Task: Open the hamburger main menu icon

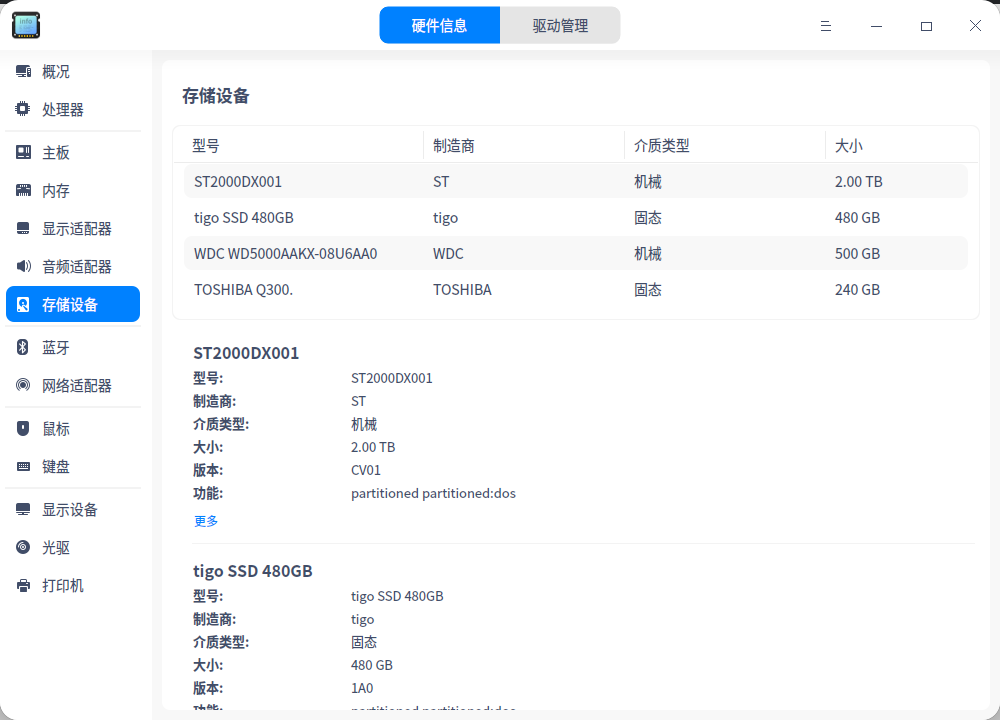Action: [826, 26]
